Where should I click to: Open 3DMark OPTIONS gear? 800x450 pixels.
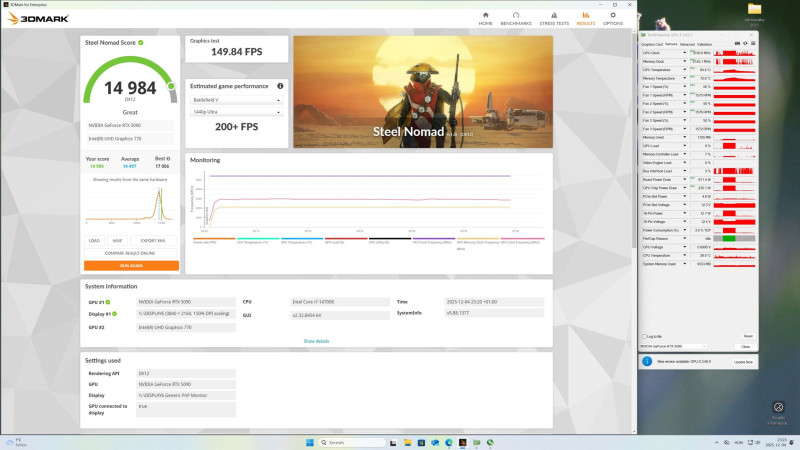(613, 15)
